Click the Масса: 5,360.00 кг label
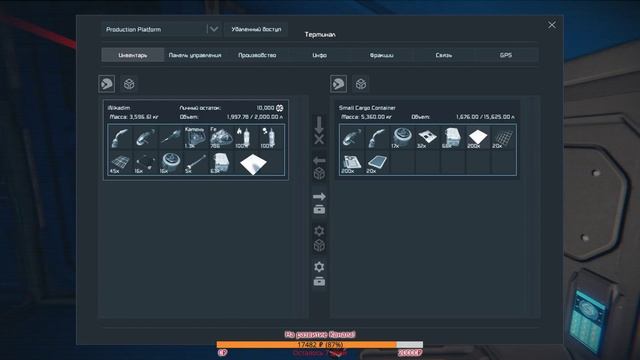This screenshot has width=640, height=360. pyautogui.click(x=366, y=117)
